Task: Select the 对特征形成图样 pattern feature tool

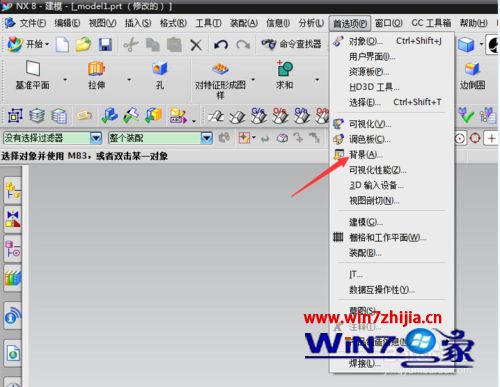Action: [220, 81]
